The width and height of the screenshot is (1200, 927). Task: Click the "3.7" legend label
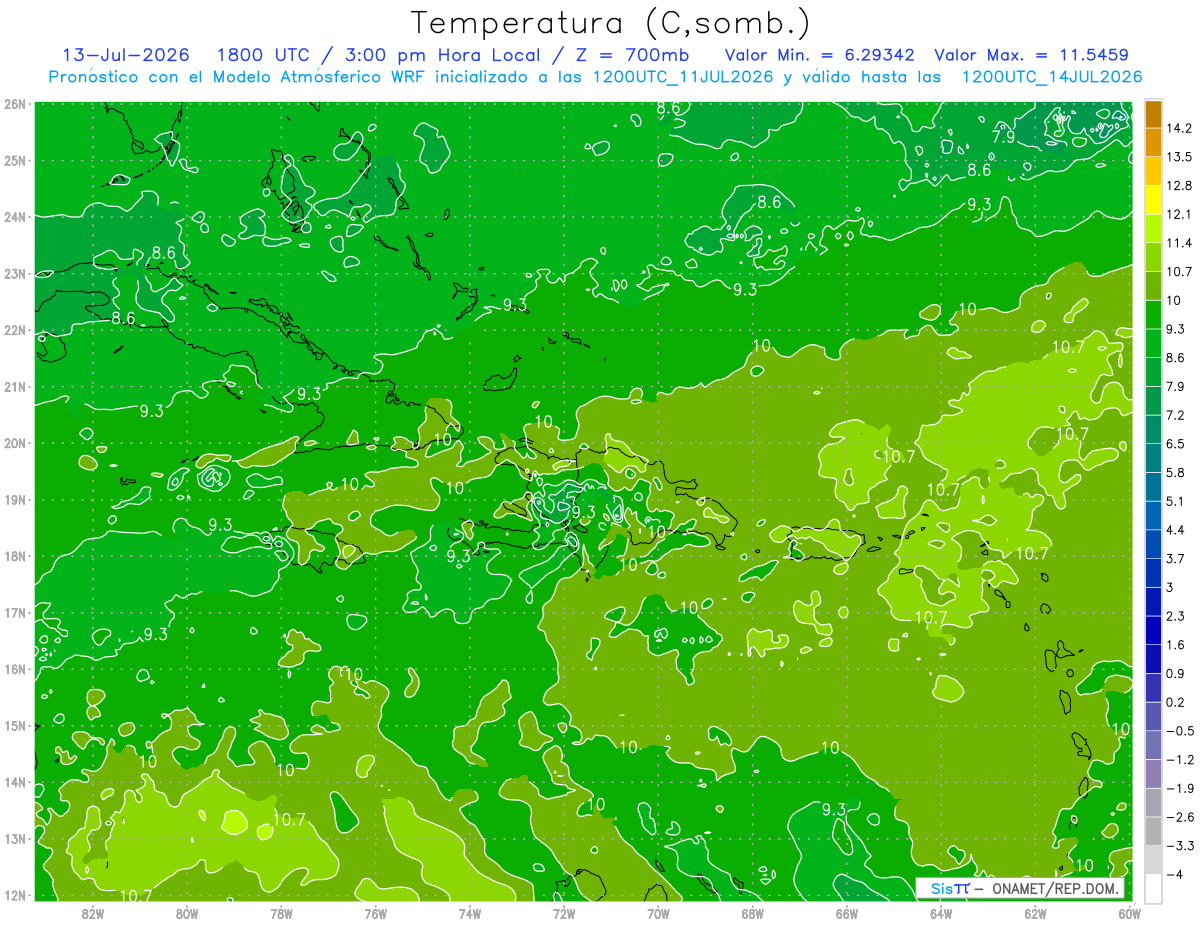point(1176,558)
